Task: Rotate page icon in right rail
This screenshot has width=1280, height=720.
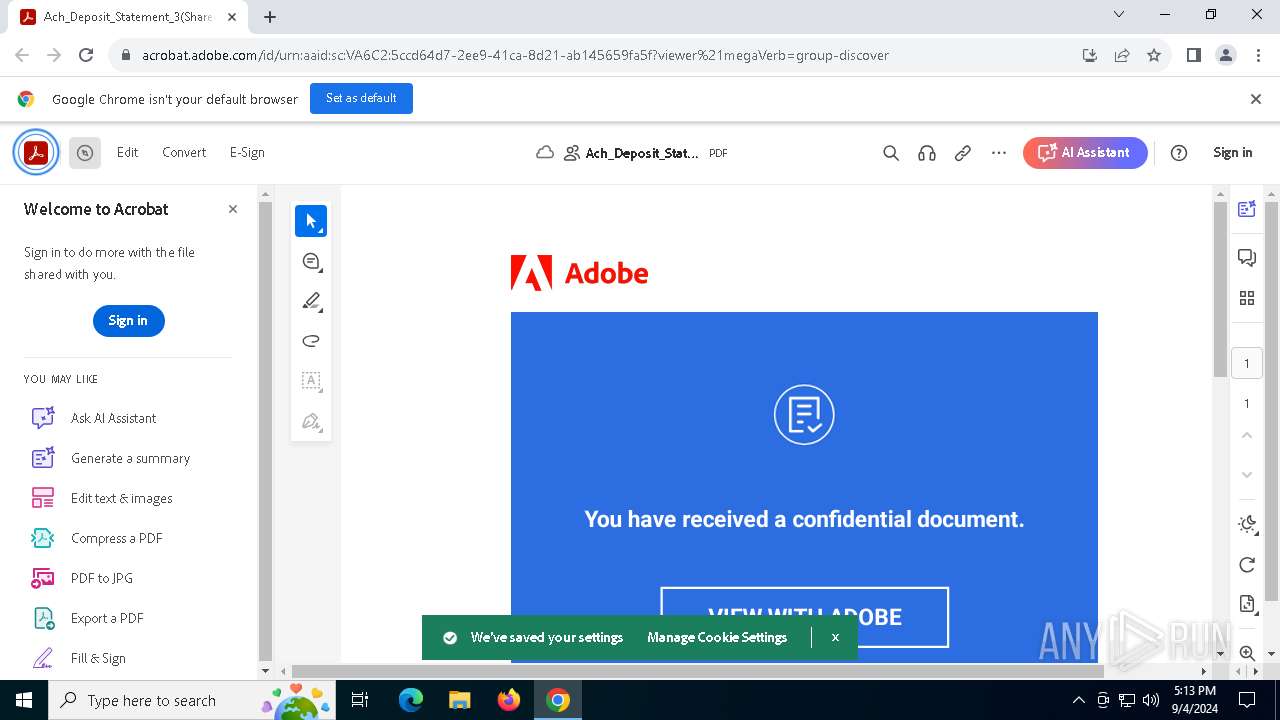Action: pos(1247,565)
